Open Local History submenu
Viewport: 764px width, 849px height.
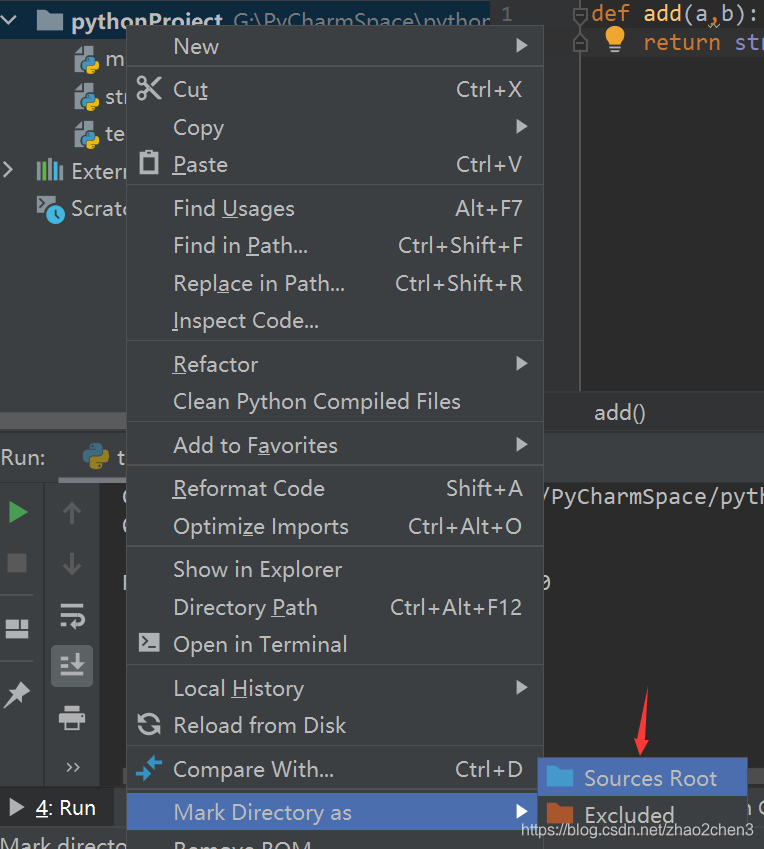335,688
